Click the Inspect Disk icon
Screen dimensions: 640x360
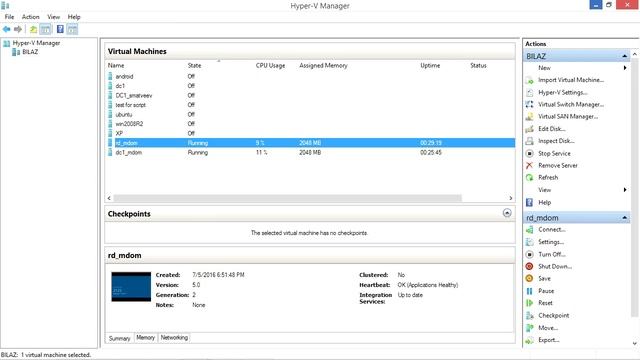pyautogui.click(x=529, y=141)
